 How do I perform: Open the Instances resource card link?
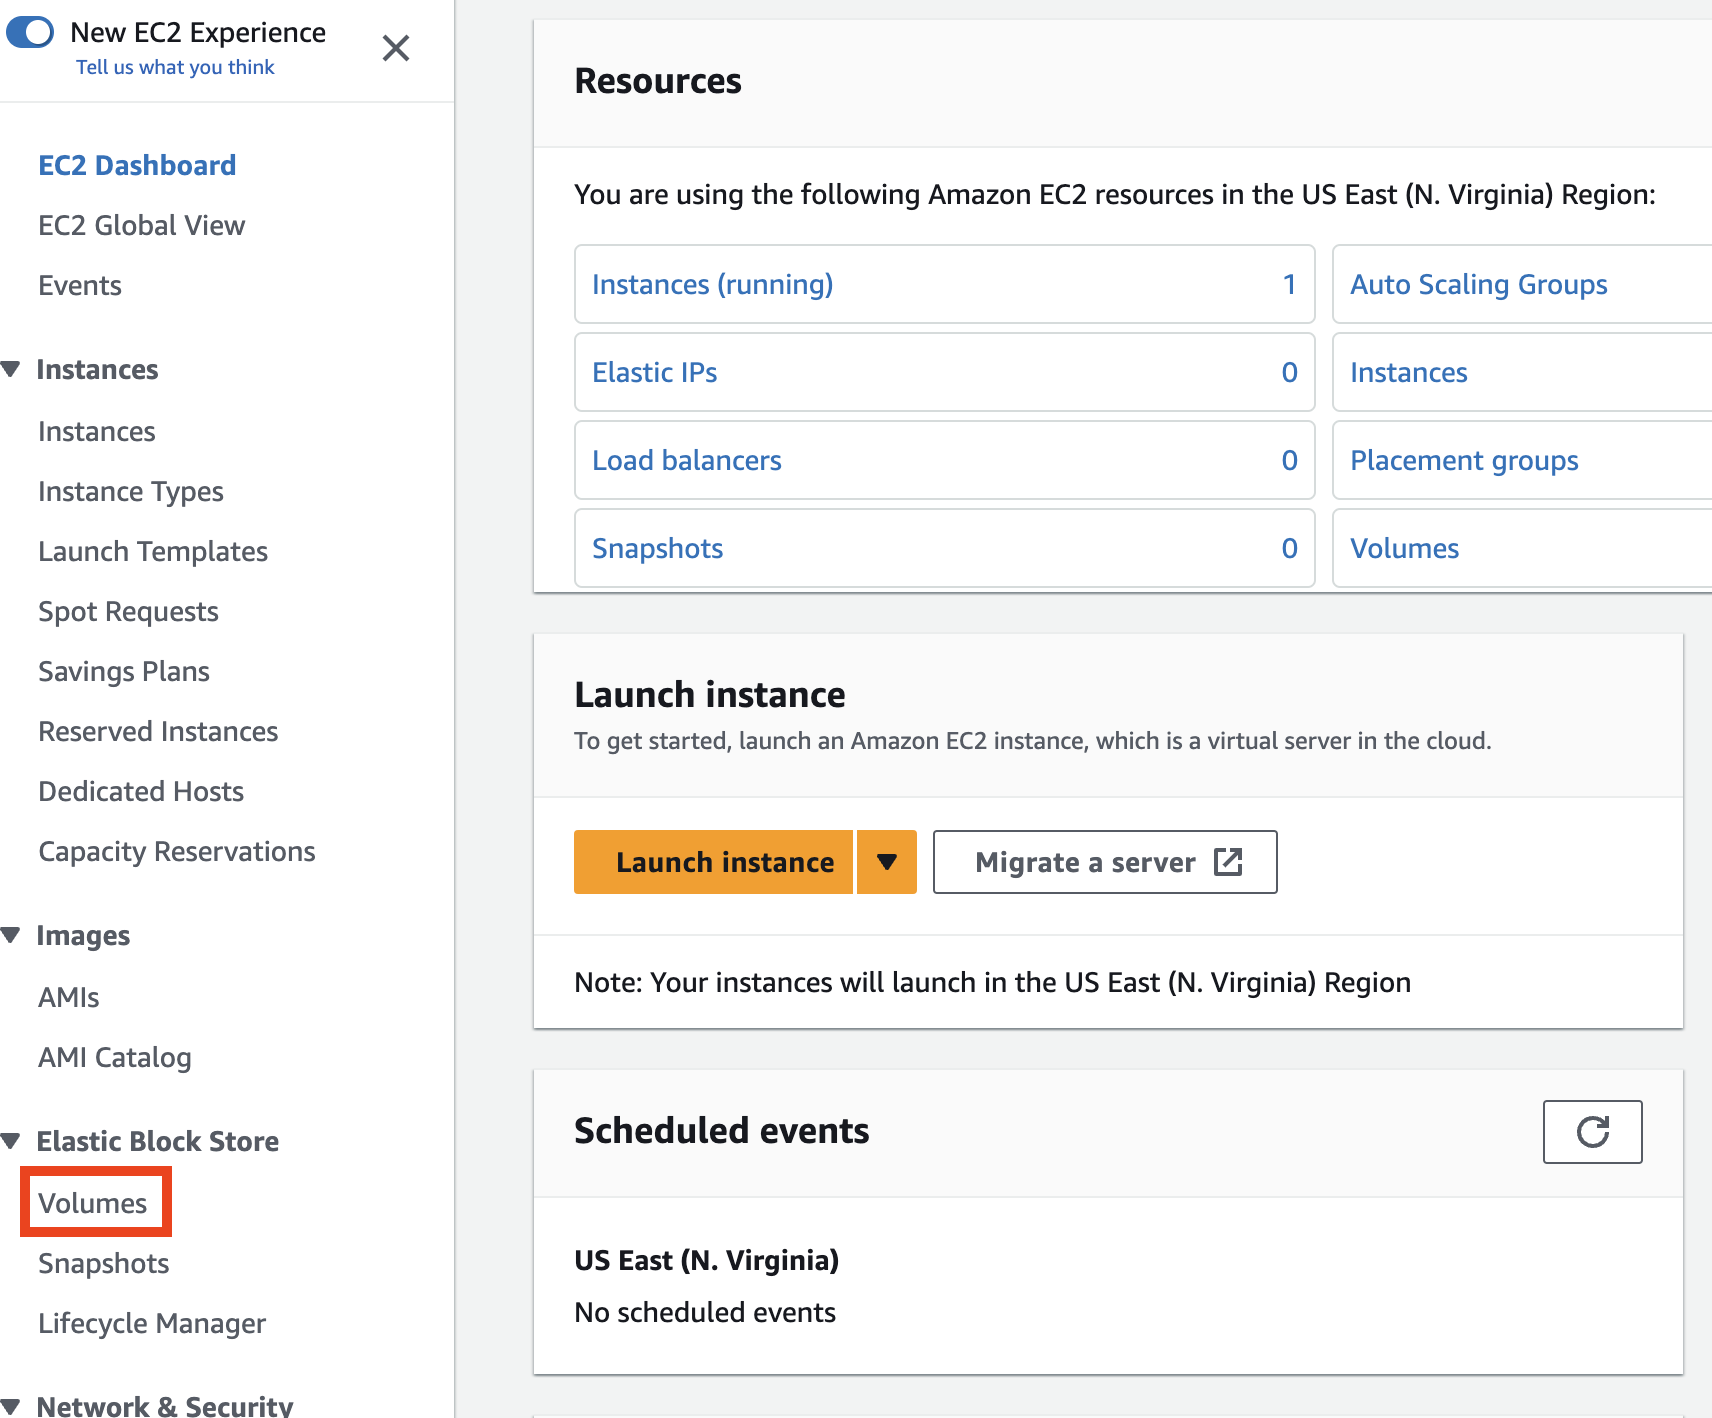pos(1409,372)
